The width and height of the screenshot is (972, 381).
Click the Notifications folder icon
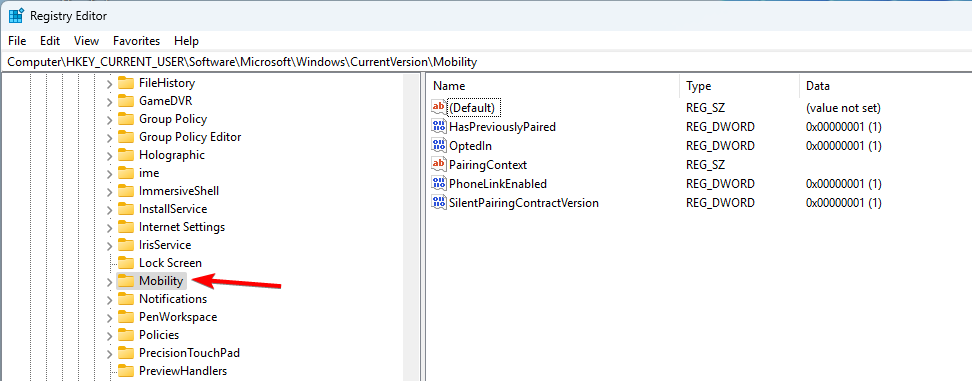pos(126,299)
